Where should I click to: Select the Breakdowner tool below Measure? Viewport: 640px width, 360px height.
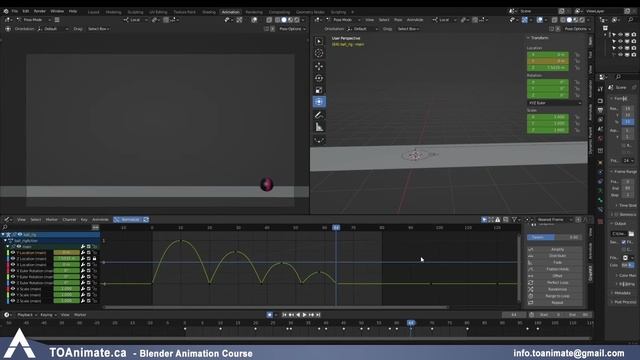319,140
